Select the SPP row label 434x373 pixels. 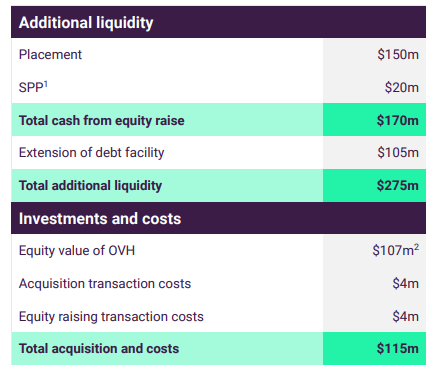pos(31,88)
